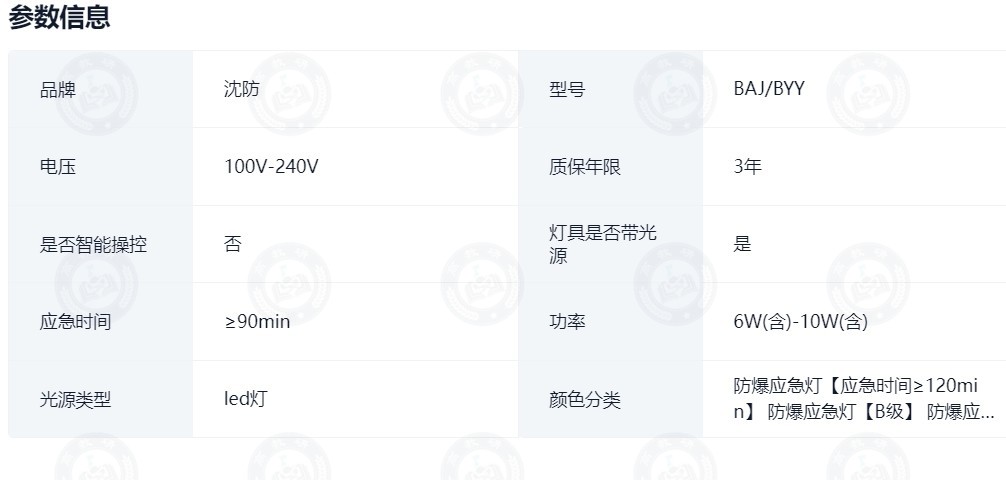This screenshot has width=1006, height=480.
Task: Click the warranty value 3年
Action: point(747,167)
